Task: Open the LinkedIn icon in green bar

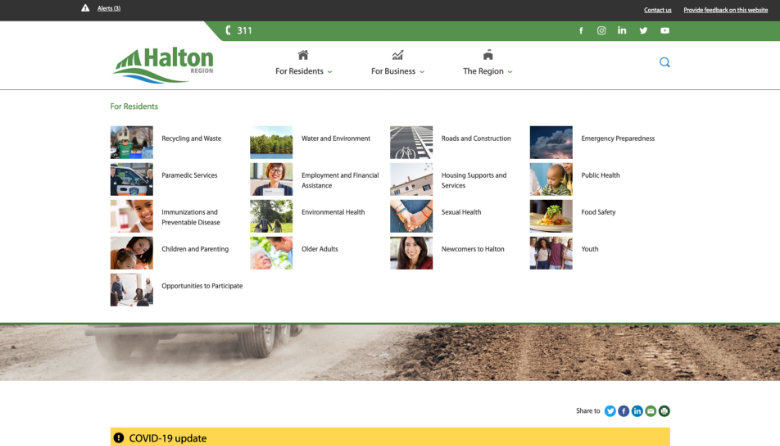Action: [622, 30]
